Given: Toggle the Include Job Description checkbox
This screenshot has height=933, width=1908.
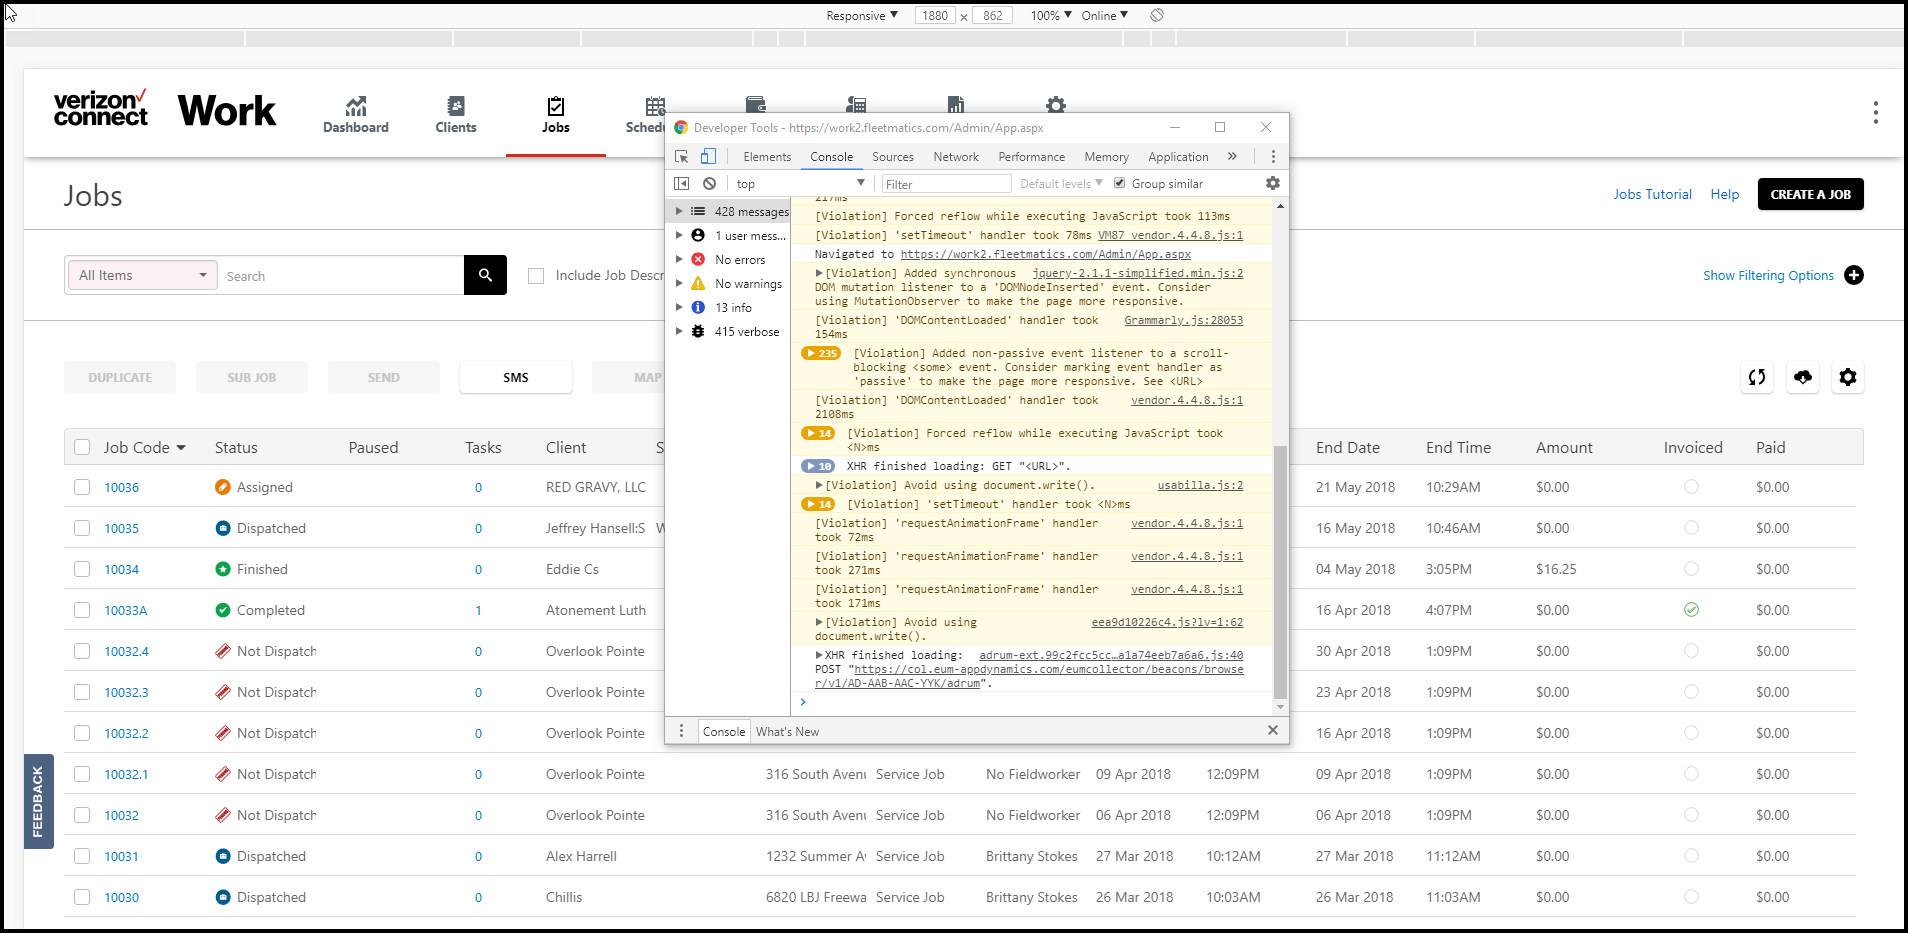Looking at the screenshot, I should coord(536,276).
